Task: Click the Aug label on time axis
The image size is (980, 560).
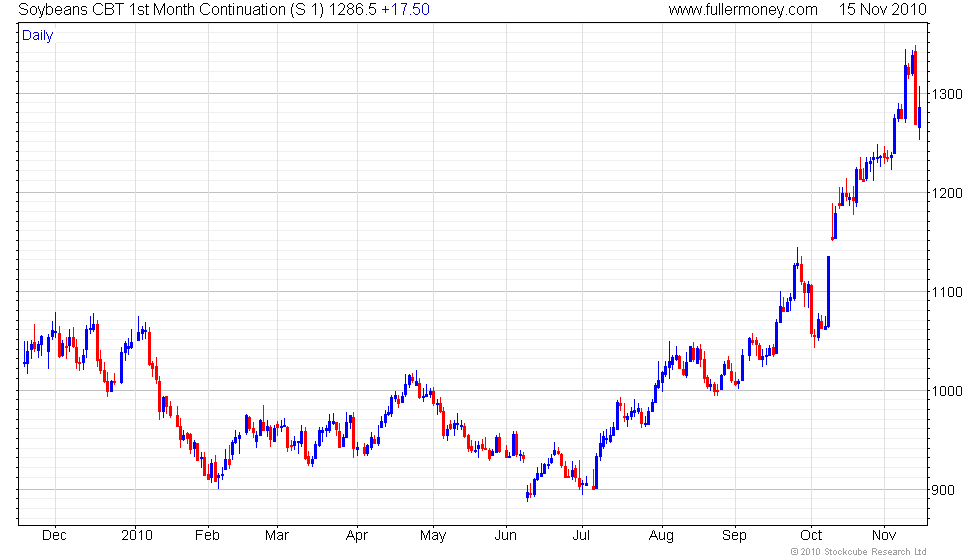Action: 661,536
